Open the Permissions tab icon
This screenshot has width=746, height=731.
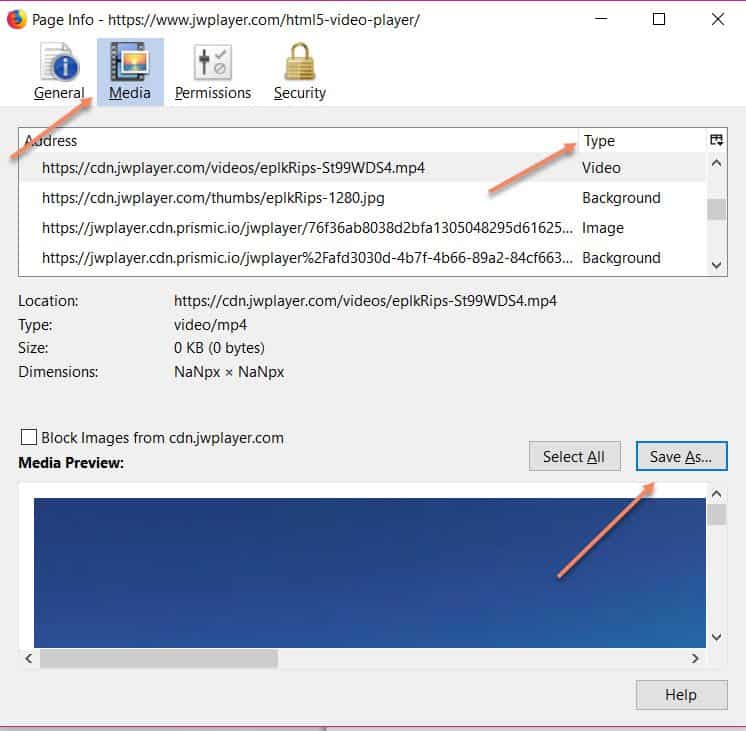(x=212, y=63)
